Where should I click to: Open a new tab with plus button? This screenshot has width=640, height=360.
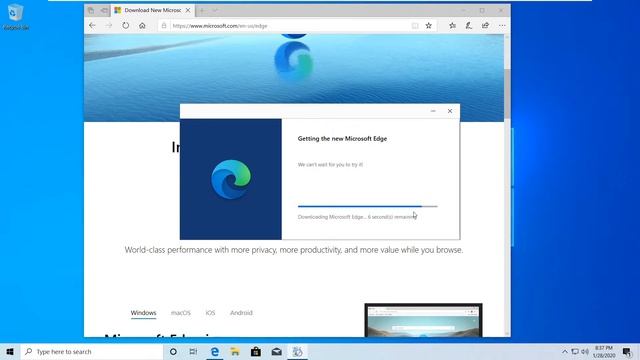coord(202,10)
